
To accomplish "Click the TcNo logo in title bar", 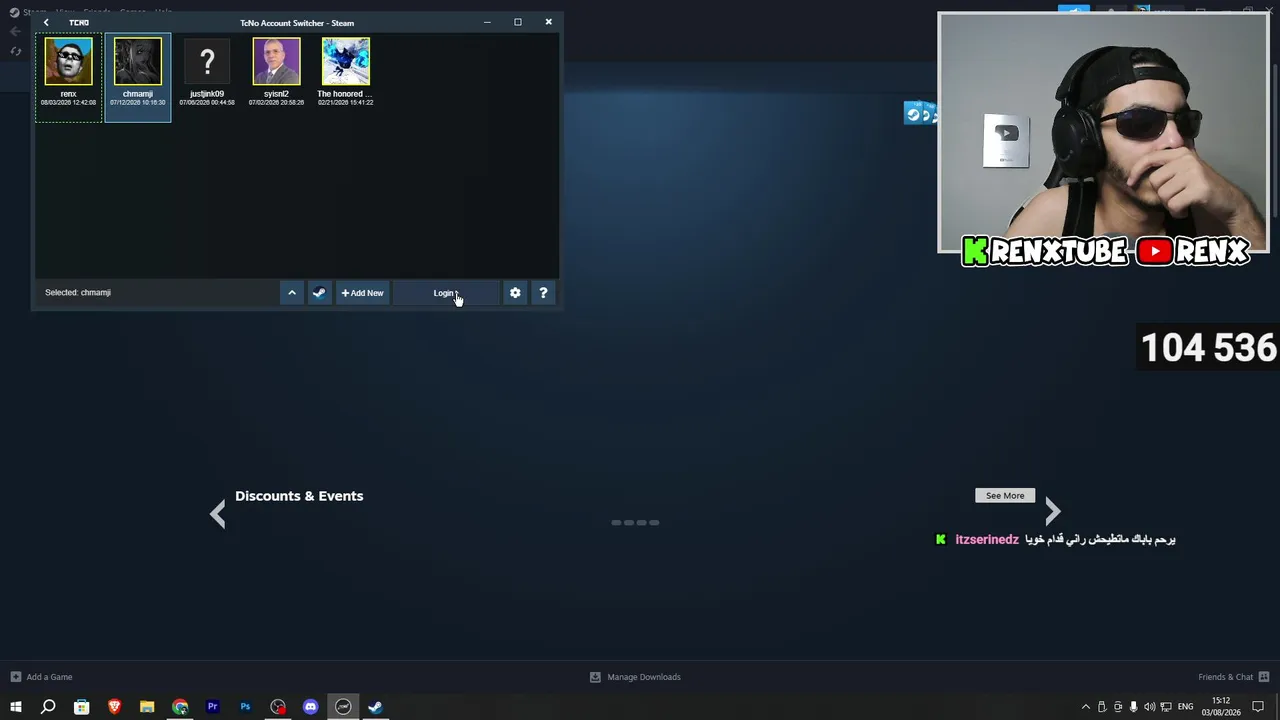I will pos(79,22).
